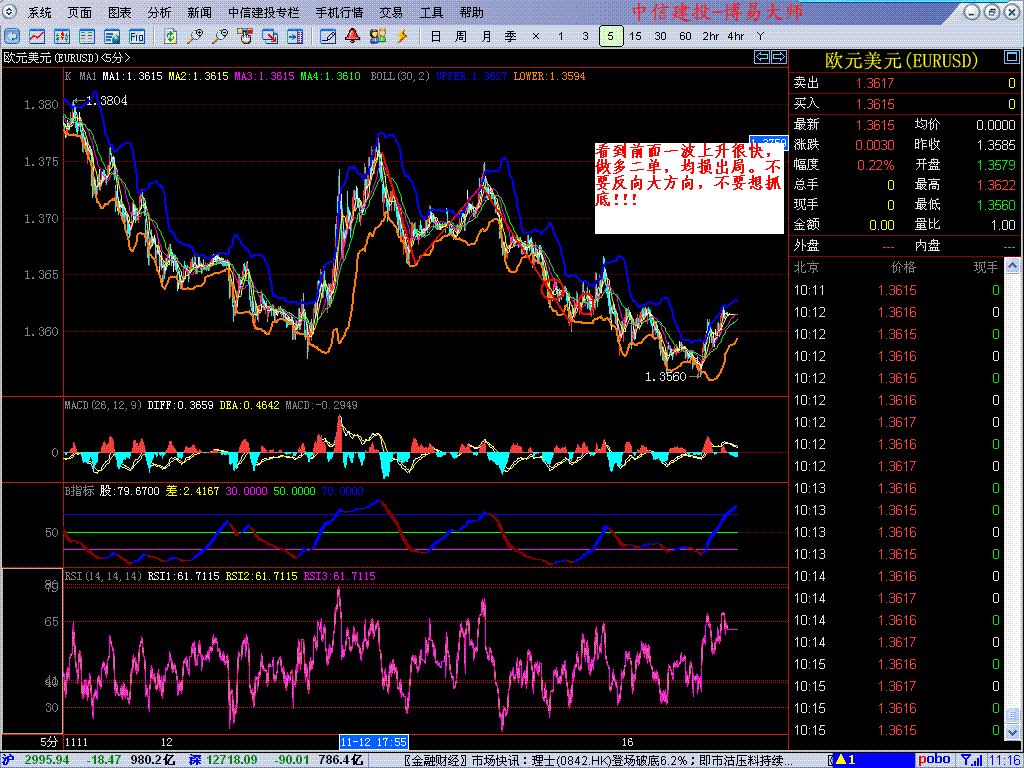Click the F10 company info icon
This screenshot has height=768, width=1024.
pyautogui.click(x=136, y=36)
